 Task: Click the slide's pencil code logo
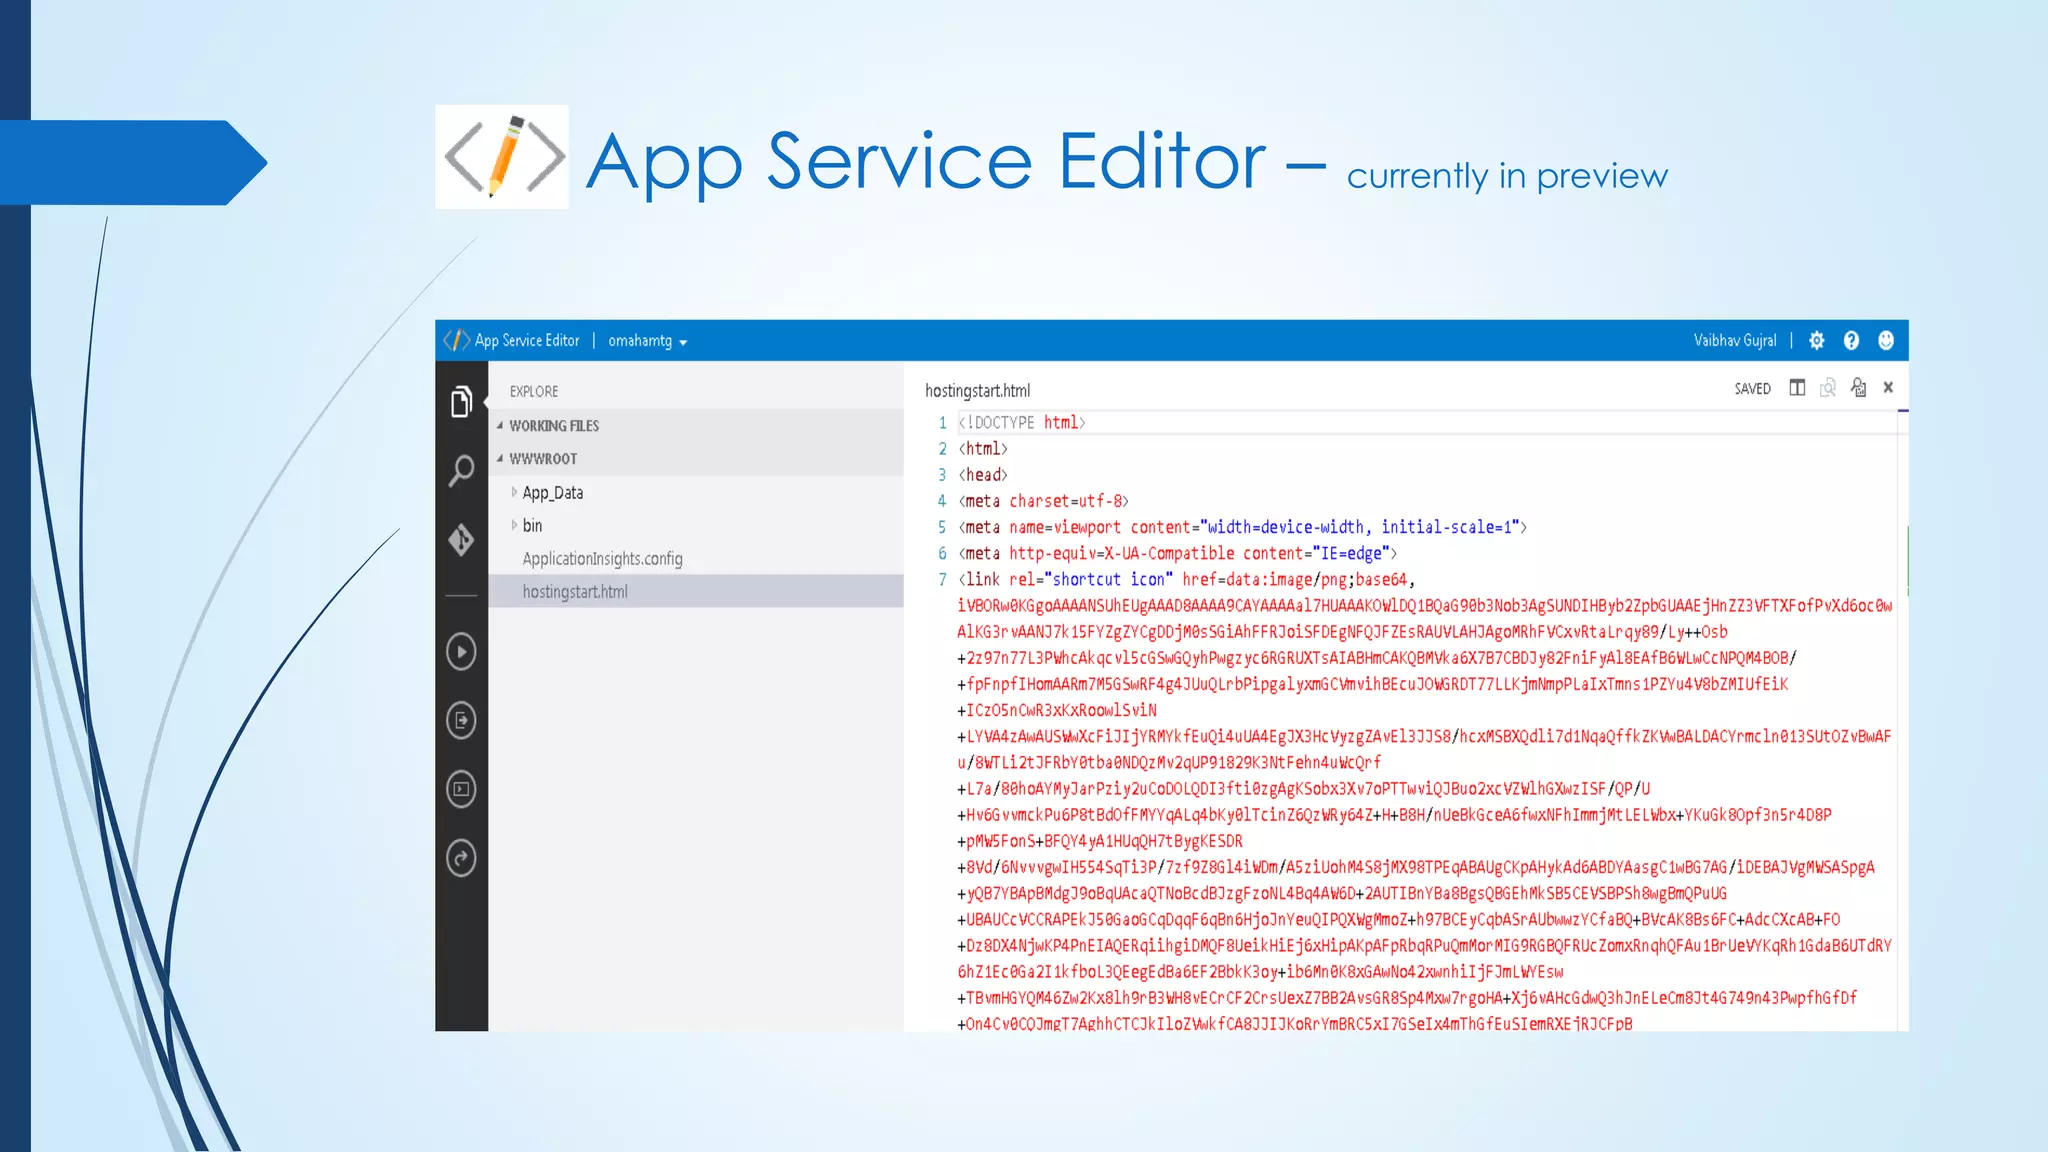tap(502, 157)
